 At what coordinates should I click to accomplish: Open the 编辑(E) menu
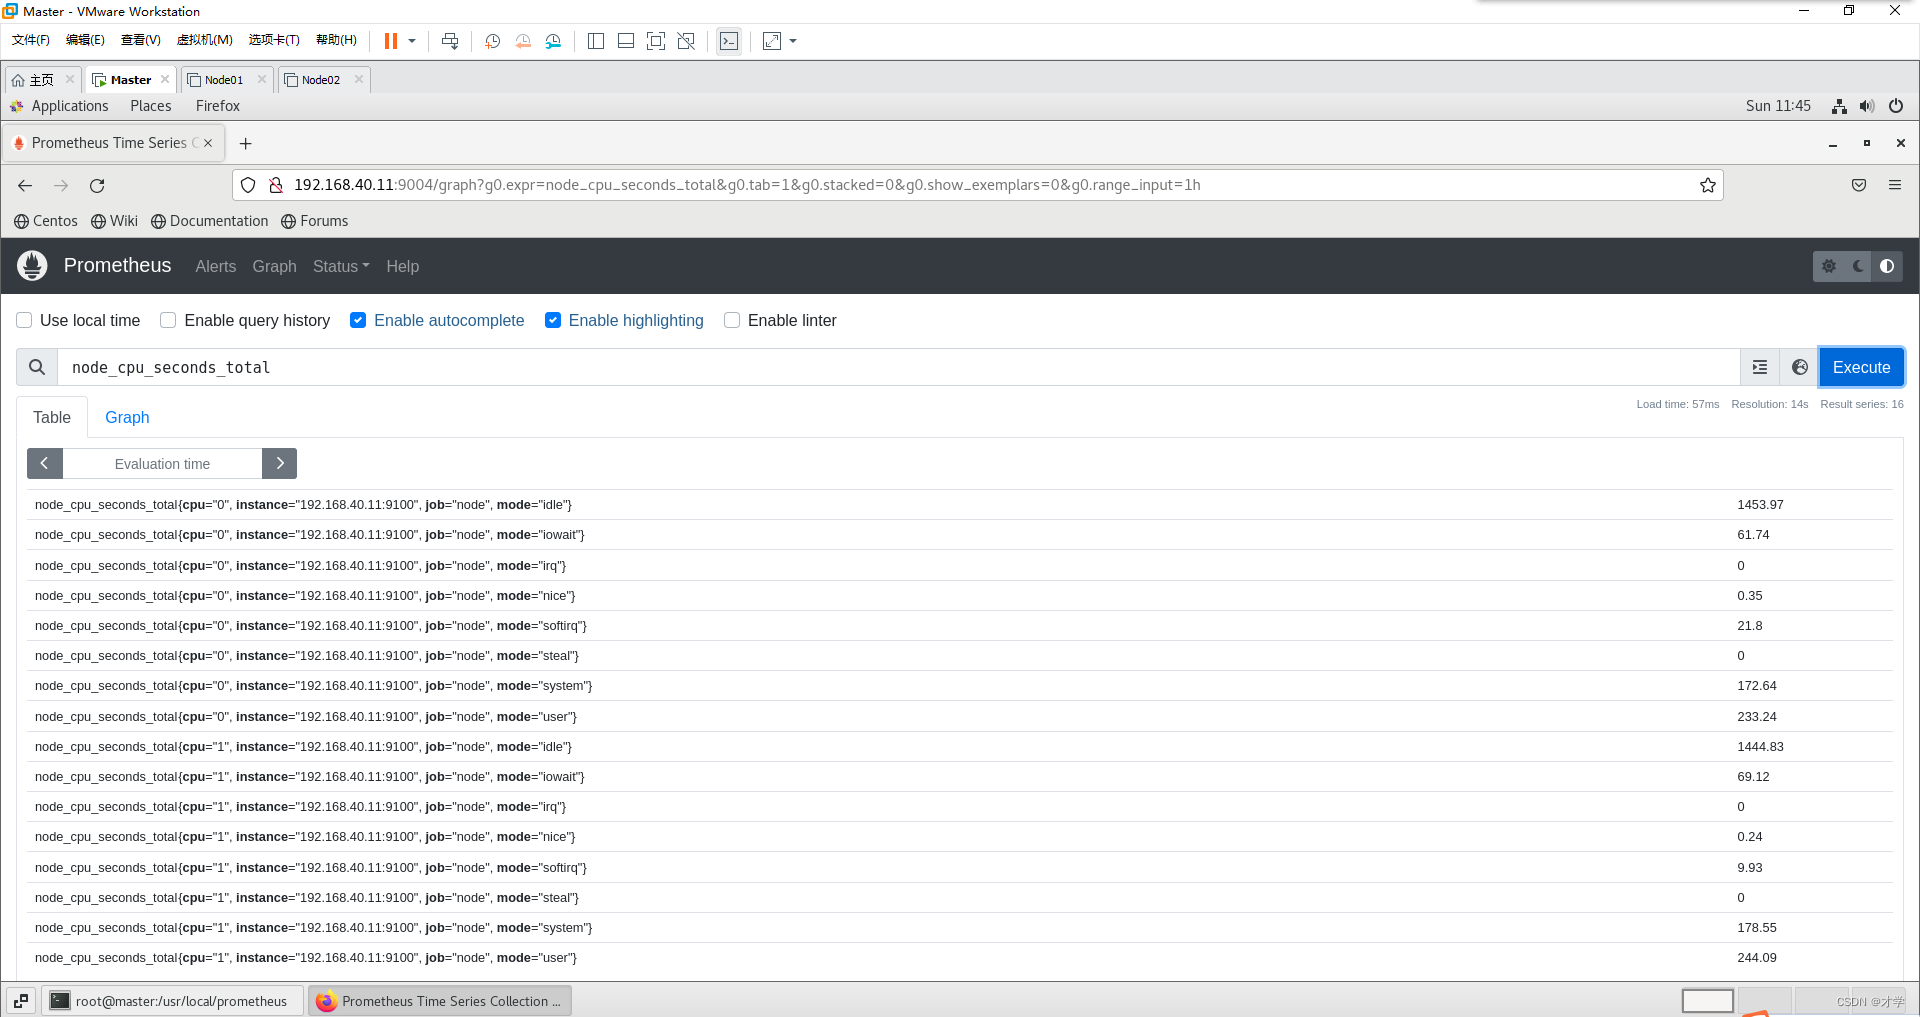(x=85, y=40)
